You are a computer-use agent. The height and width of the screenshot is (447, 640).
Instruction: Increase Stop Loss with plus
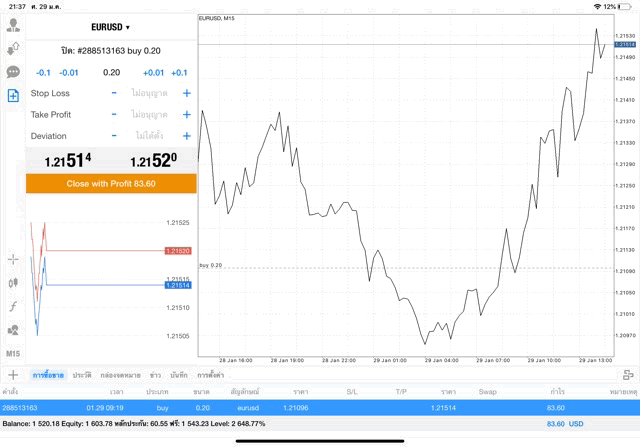point(187,93)
